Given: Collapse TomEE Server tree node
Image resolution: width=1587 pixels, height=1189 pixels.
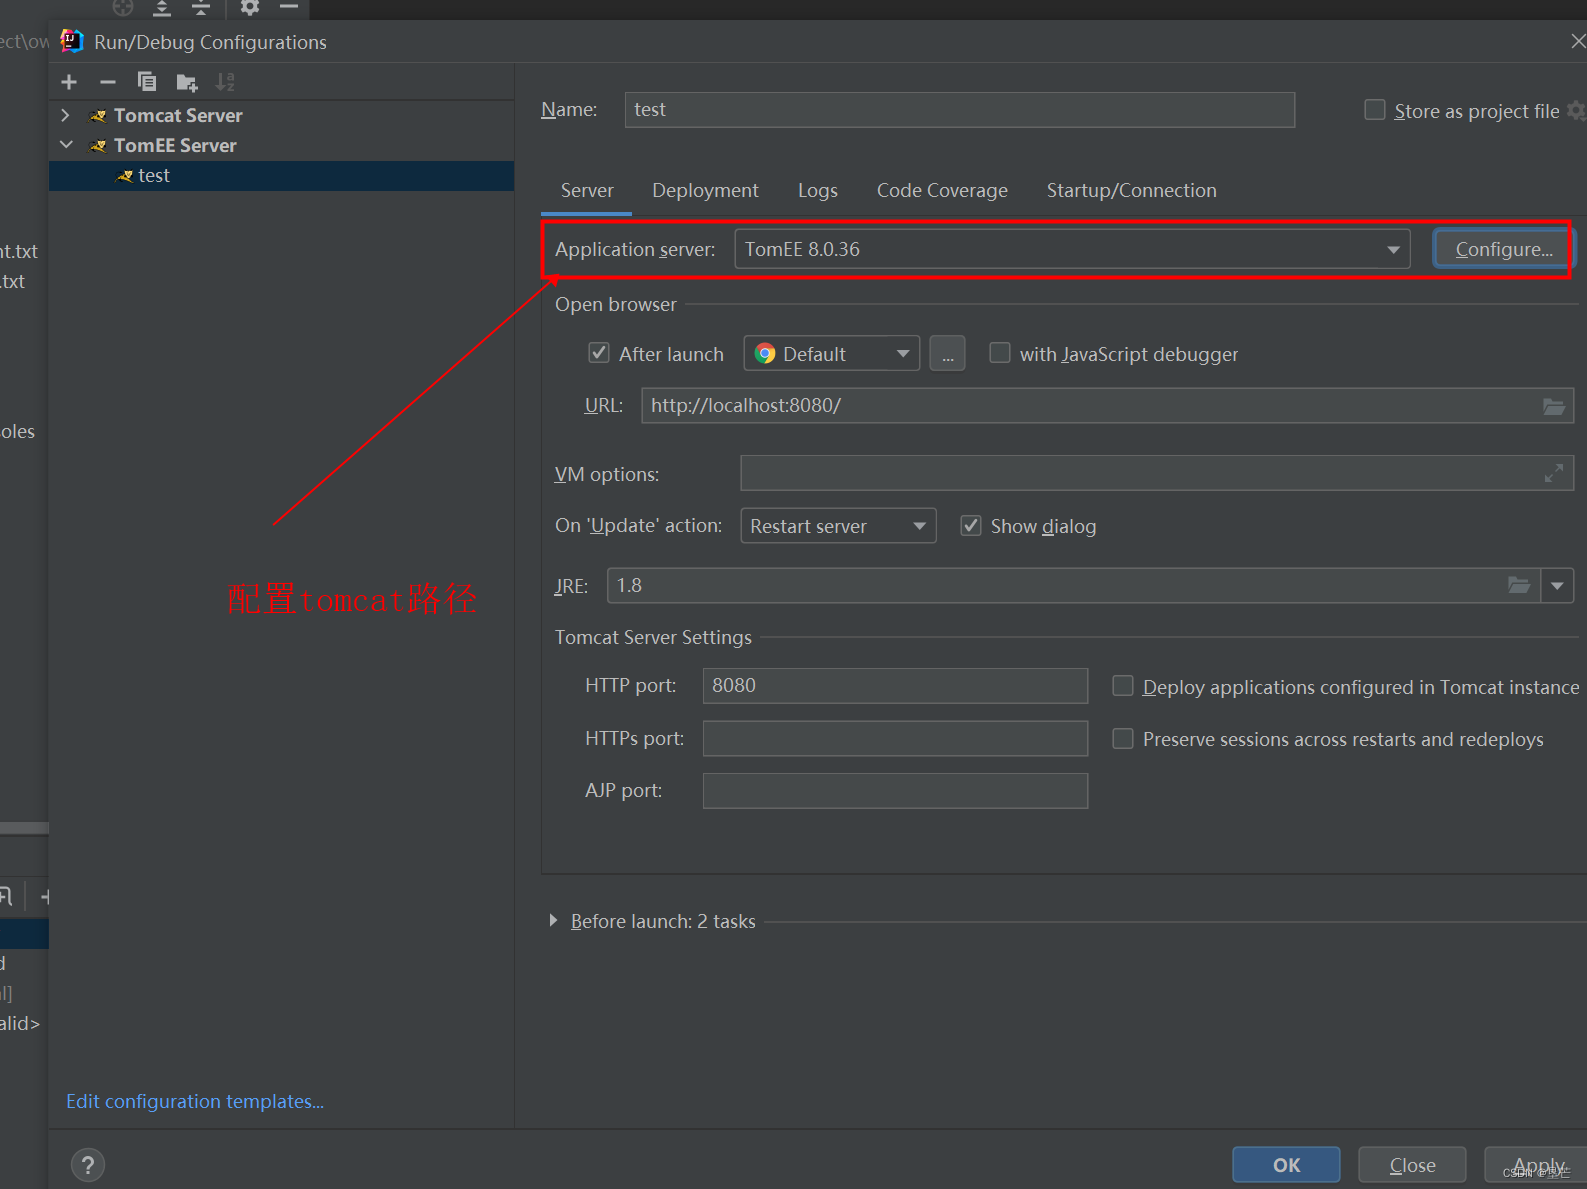Looking at the screenshot, I should [66, 145].
